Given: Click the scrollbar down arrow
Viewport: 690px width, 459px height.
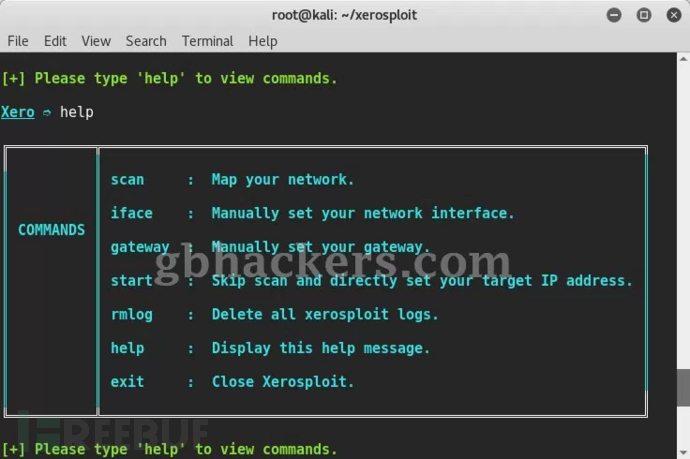Looking at the screenshot, I should [x=683, y=452].
